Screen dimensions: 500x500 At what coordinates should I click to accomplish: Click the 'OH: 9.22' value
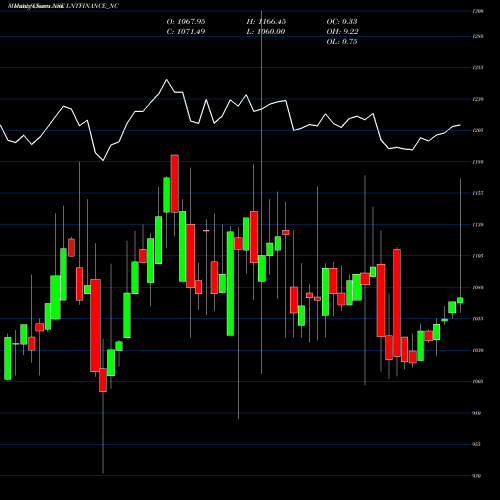[343, 32]
